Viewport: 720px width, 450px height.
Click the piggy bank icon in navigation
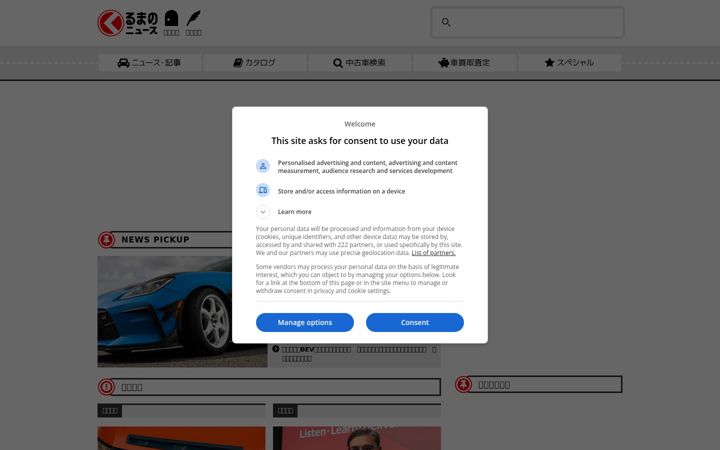[443, 63]
